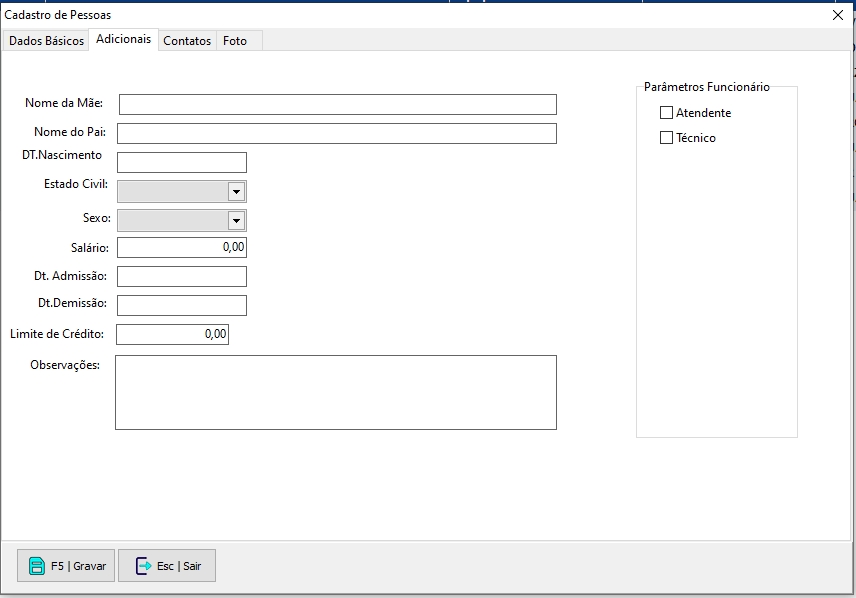Switch to the Dados Básicos tab
Viewport: 856px width, 598px height.
pyautogui.click(x=46, y=41)
